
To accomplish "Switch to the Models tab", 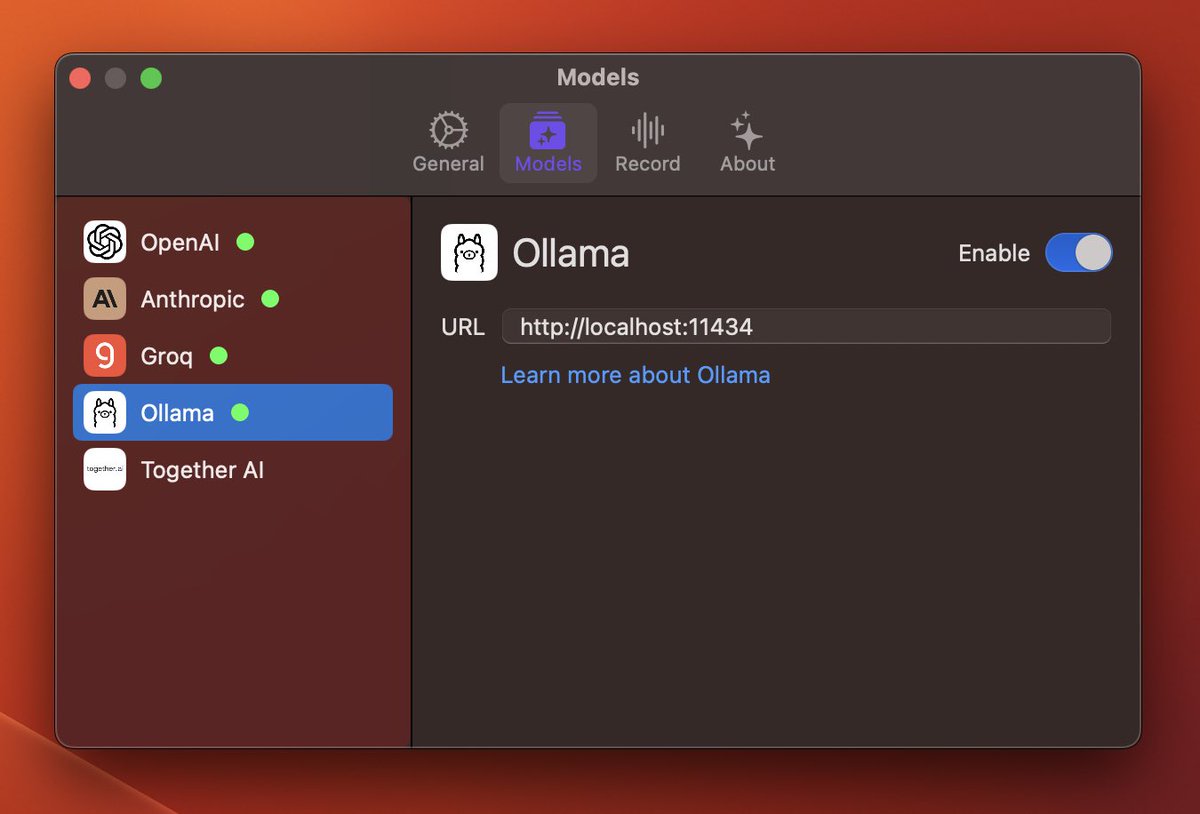I will click(548, 143).
